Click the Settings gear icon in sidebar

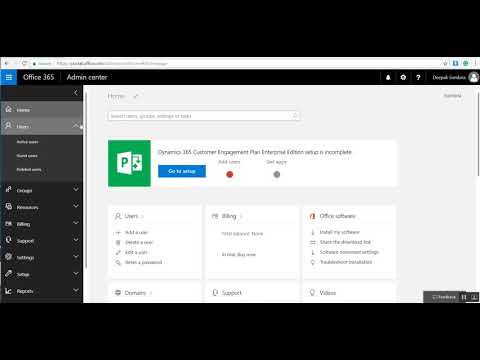coord(9,257)
